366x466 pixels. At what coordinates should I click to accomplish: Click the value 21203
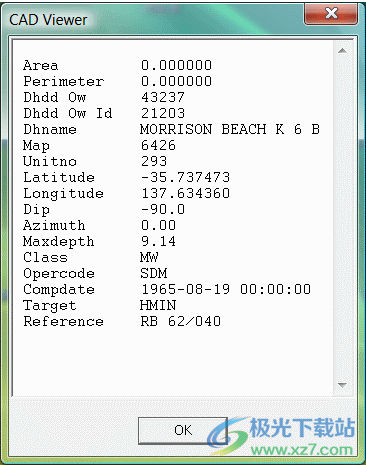pos(163,113)
